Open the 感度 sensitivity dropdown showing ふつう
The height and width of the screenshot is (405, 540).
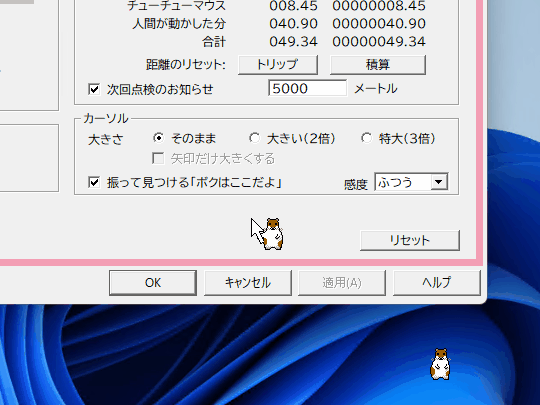pyautogui.click(x=411, y=182)
